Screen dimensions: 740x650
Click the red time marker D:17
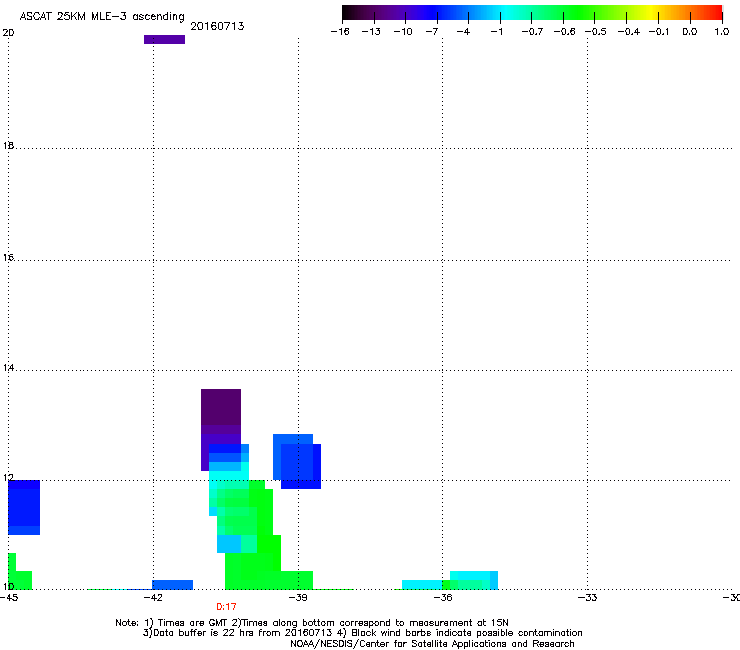226,607
